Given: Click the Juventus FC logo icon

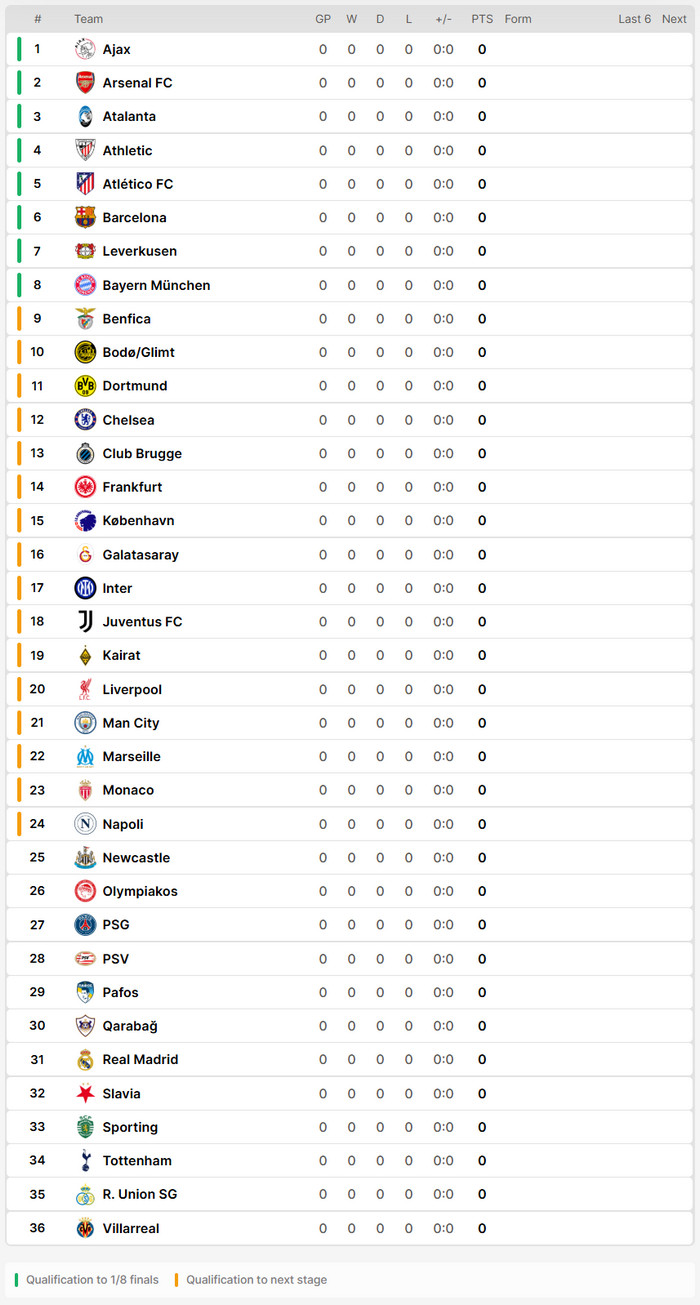Looking at the screenshot, I should point(85,622).
